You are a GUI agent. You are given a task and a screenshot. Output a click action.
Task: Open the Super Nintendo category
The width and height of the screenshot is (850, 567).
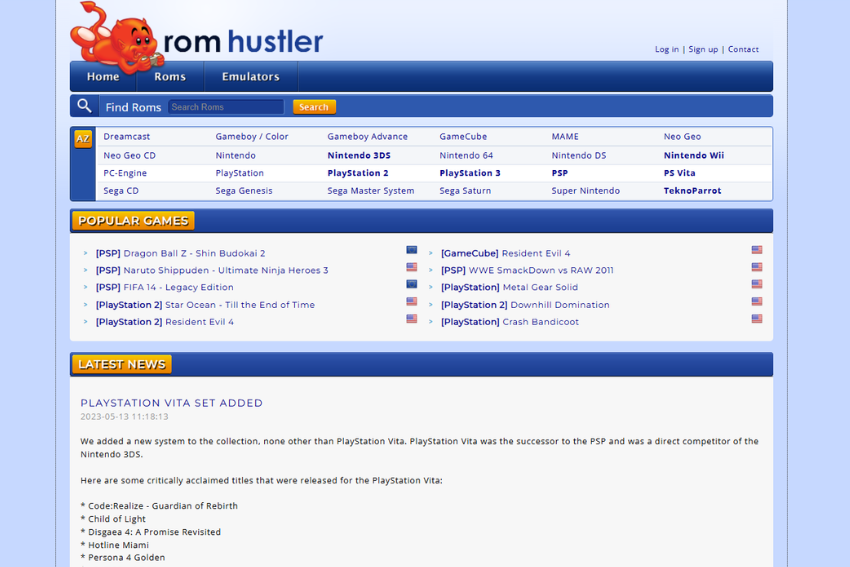585,191
